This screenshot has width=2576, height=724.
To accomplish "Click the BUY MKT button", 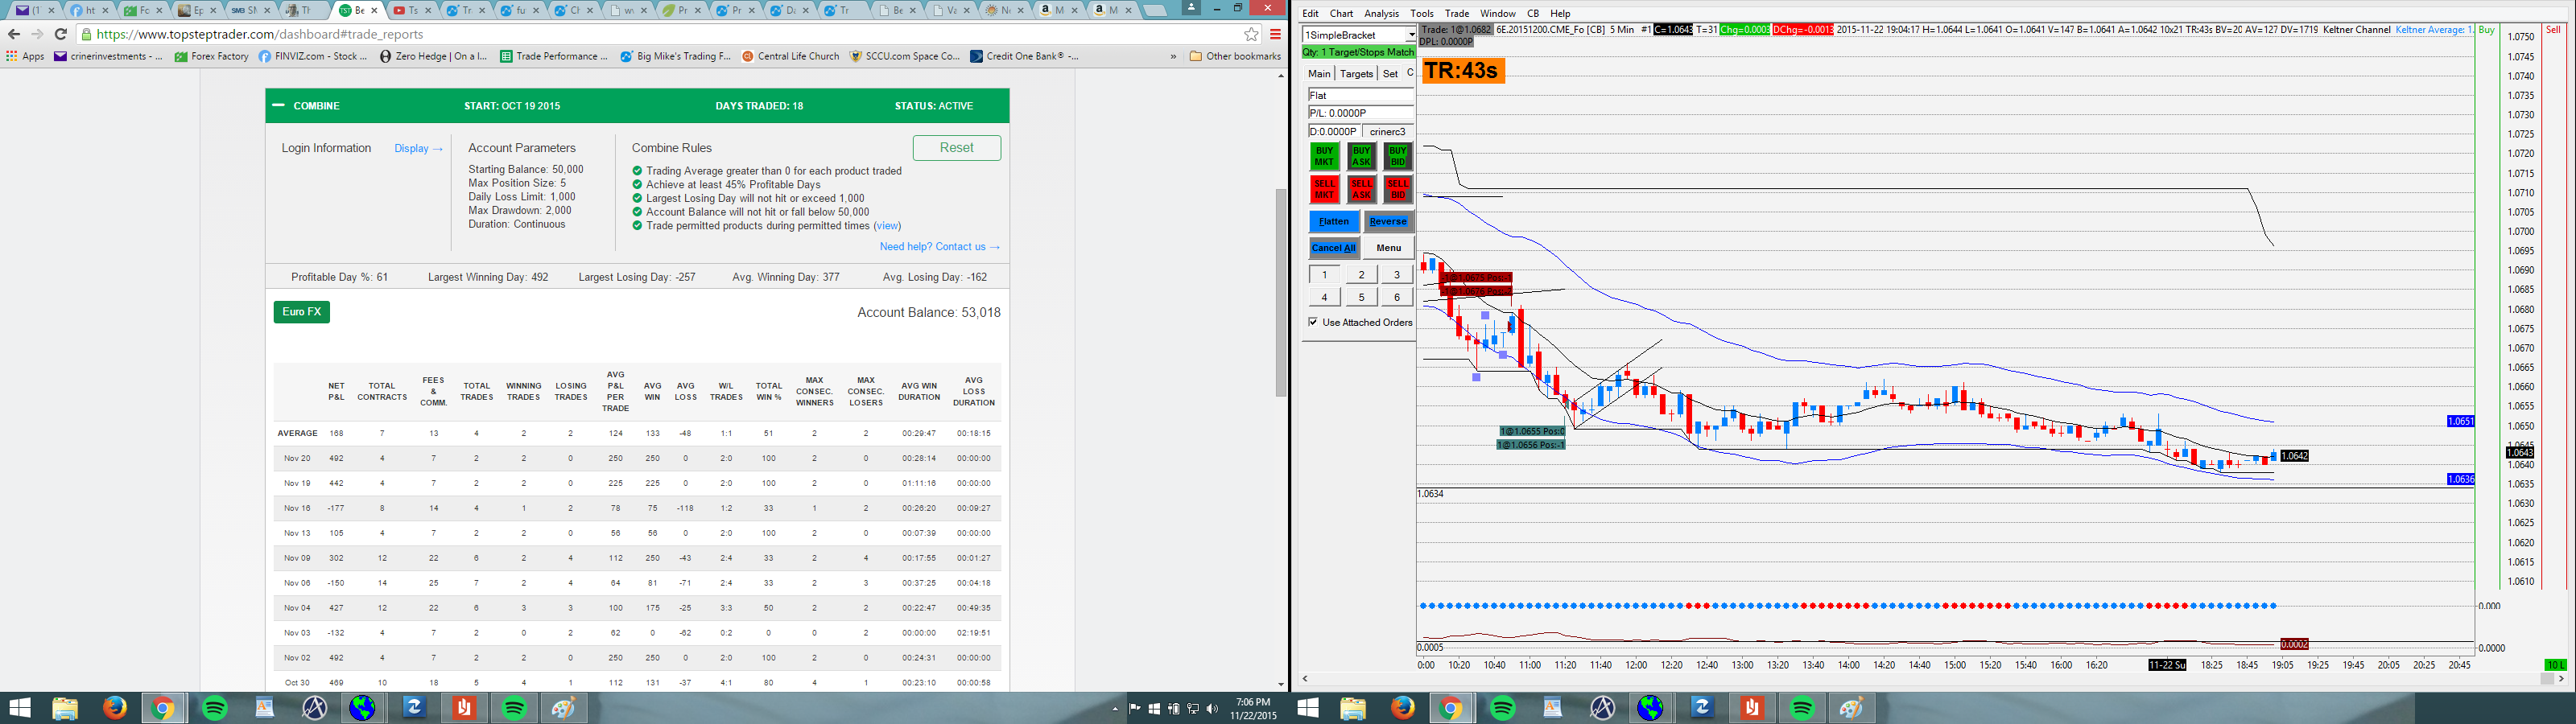I will click(x=1324, y=157).
